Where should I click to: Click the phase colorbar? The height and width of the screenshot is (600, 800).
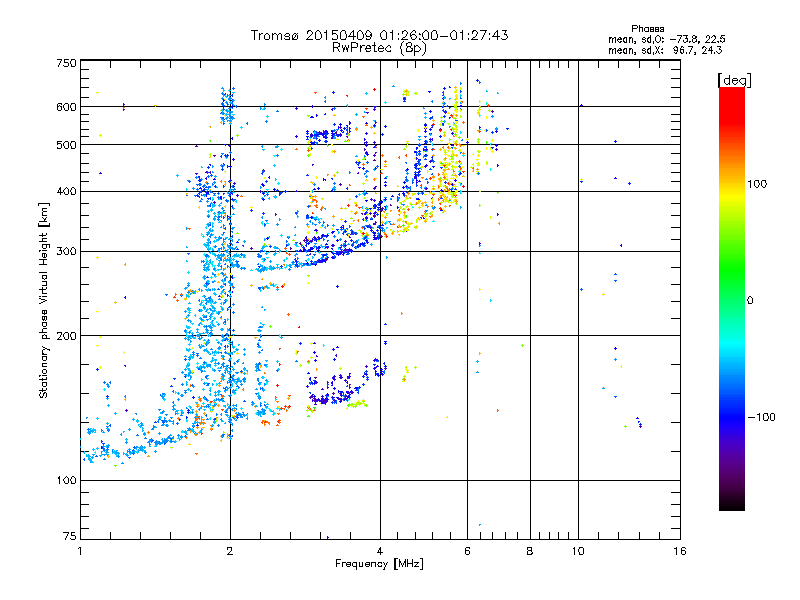pos(732,298)
